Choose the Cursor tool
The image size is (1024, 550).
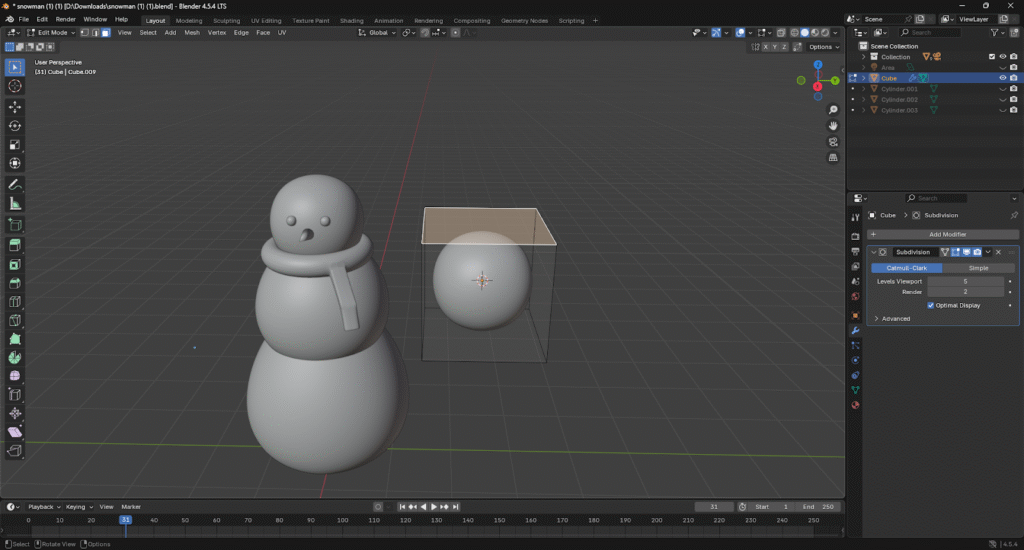[15, 86]
